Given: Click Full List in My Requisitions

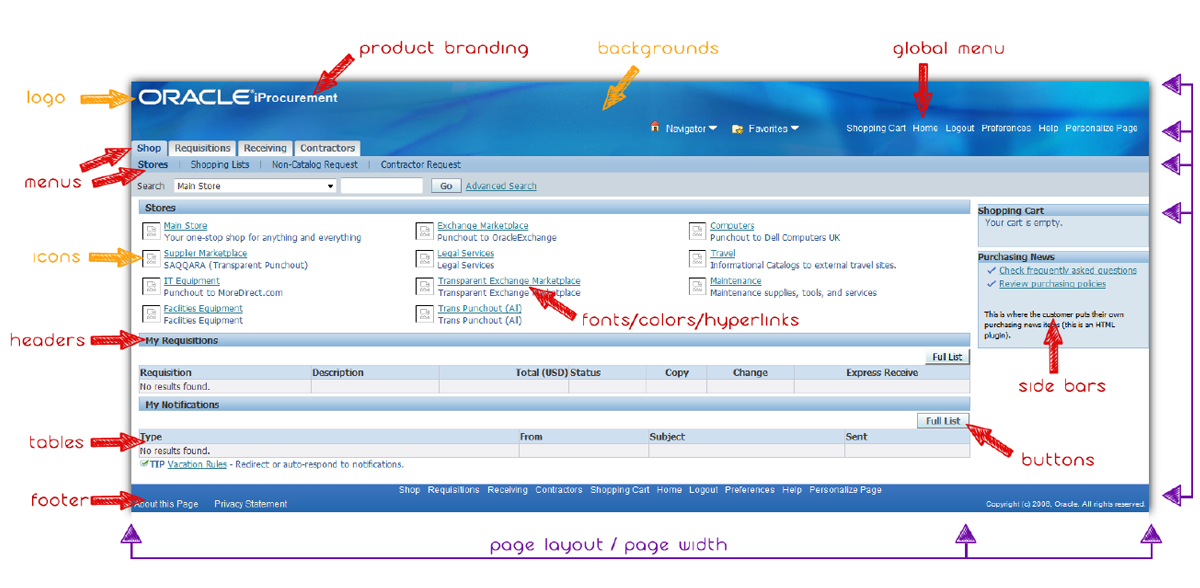Looking at the screenshot, I should 947,357.
